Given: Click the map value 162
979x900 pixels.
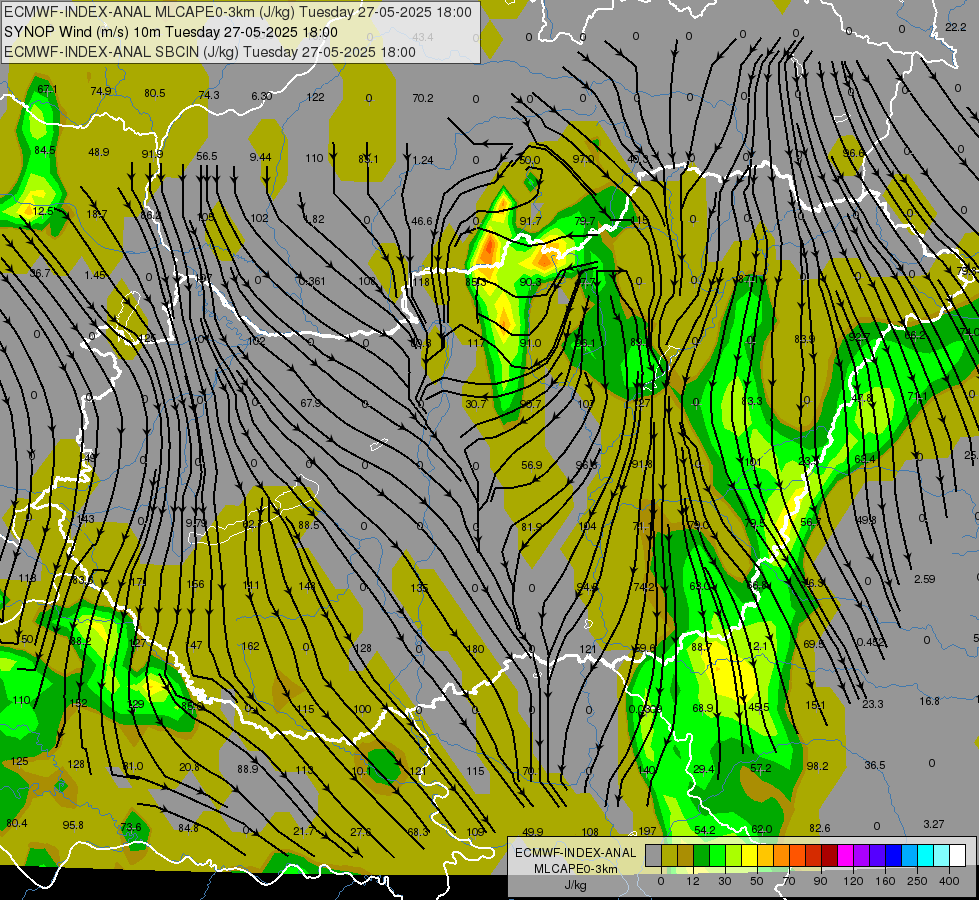Looking at the screenshot, I should (x=250, y=646).
